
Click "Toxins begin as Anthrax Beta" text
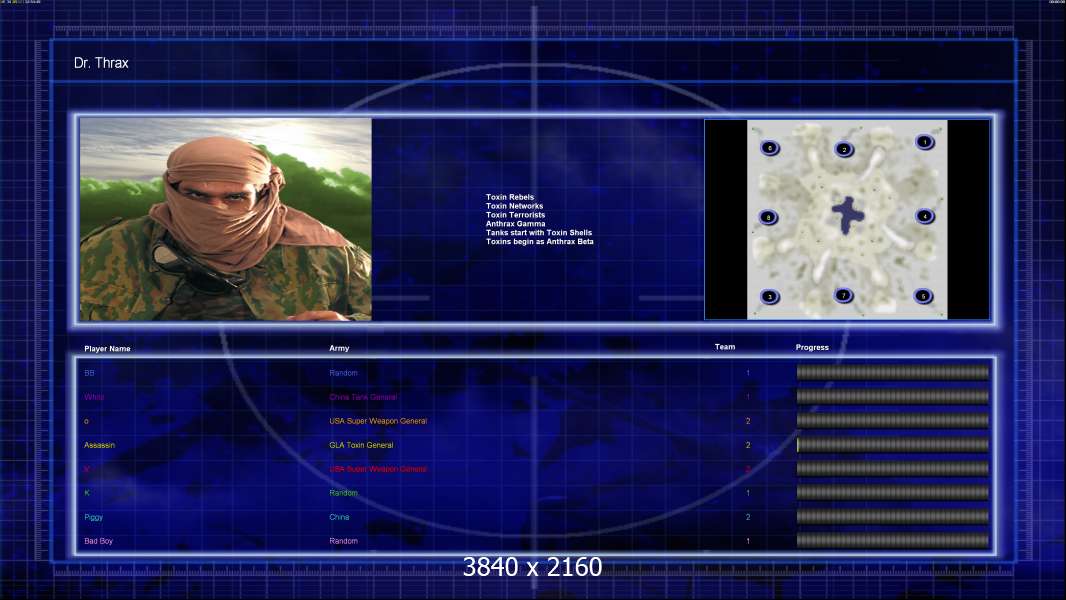[x=540, y=241]
